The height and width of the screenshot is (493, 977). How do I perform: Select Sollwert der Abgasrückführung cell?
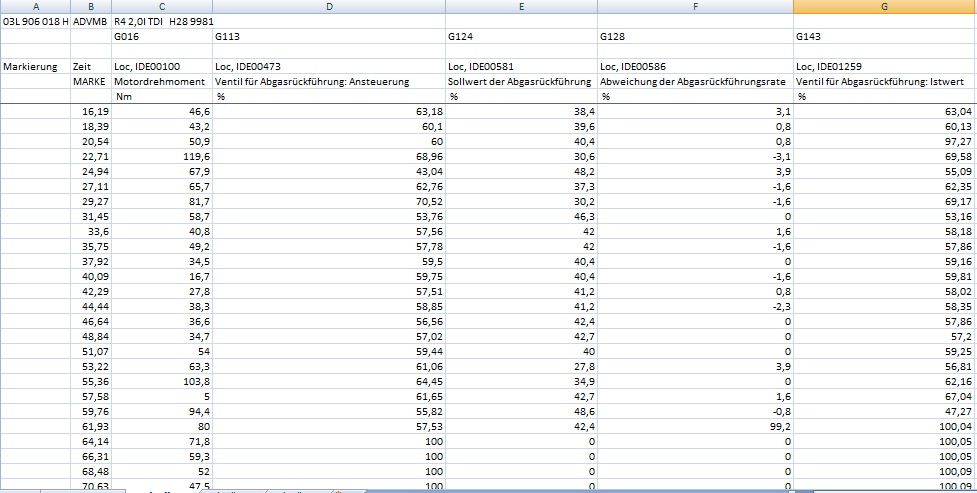click(x=520, y=81)
